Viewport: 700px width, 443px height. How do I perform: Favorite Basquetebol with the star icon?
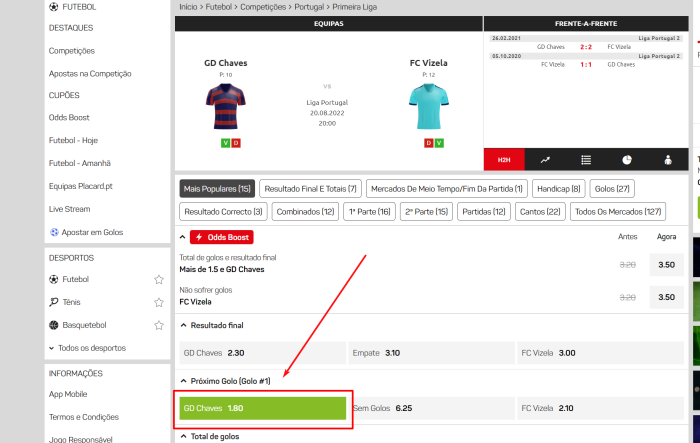point(159,325)
